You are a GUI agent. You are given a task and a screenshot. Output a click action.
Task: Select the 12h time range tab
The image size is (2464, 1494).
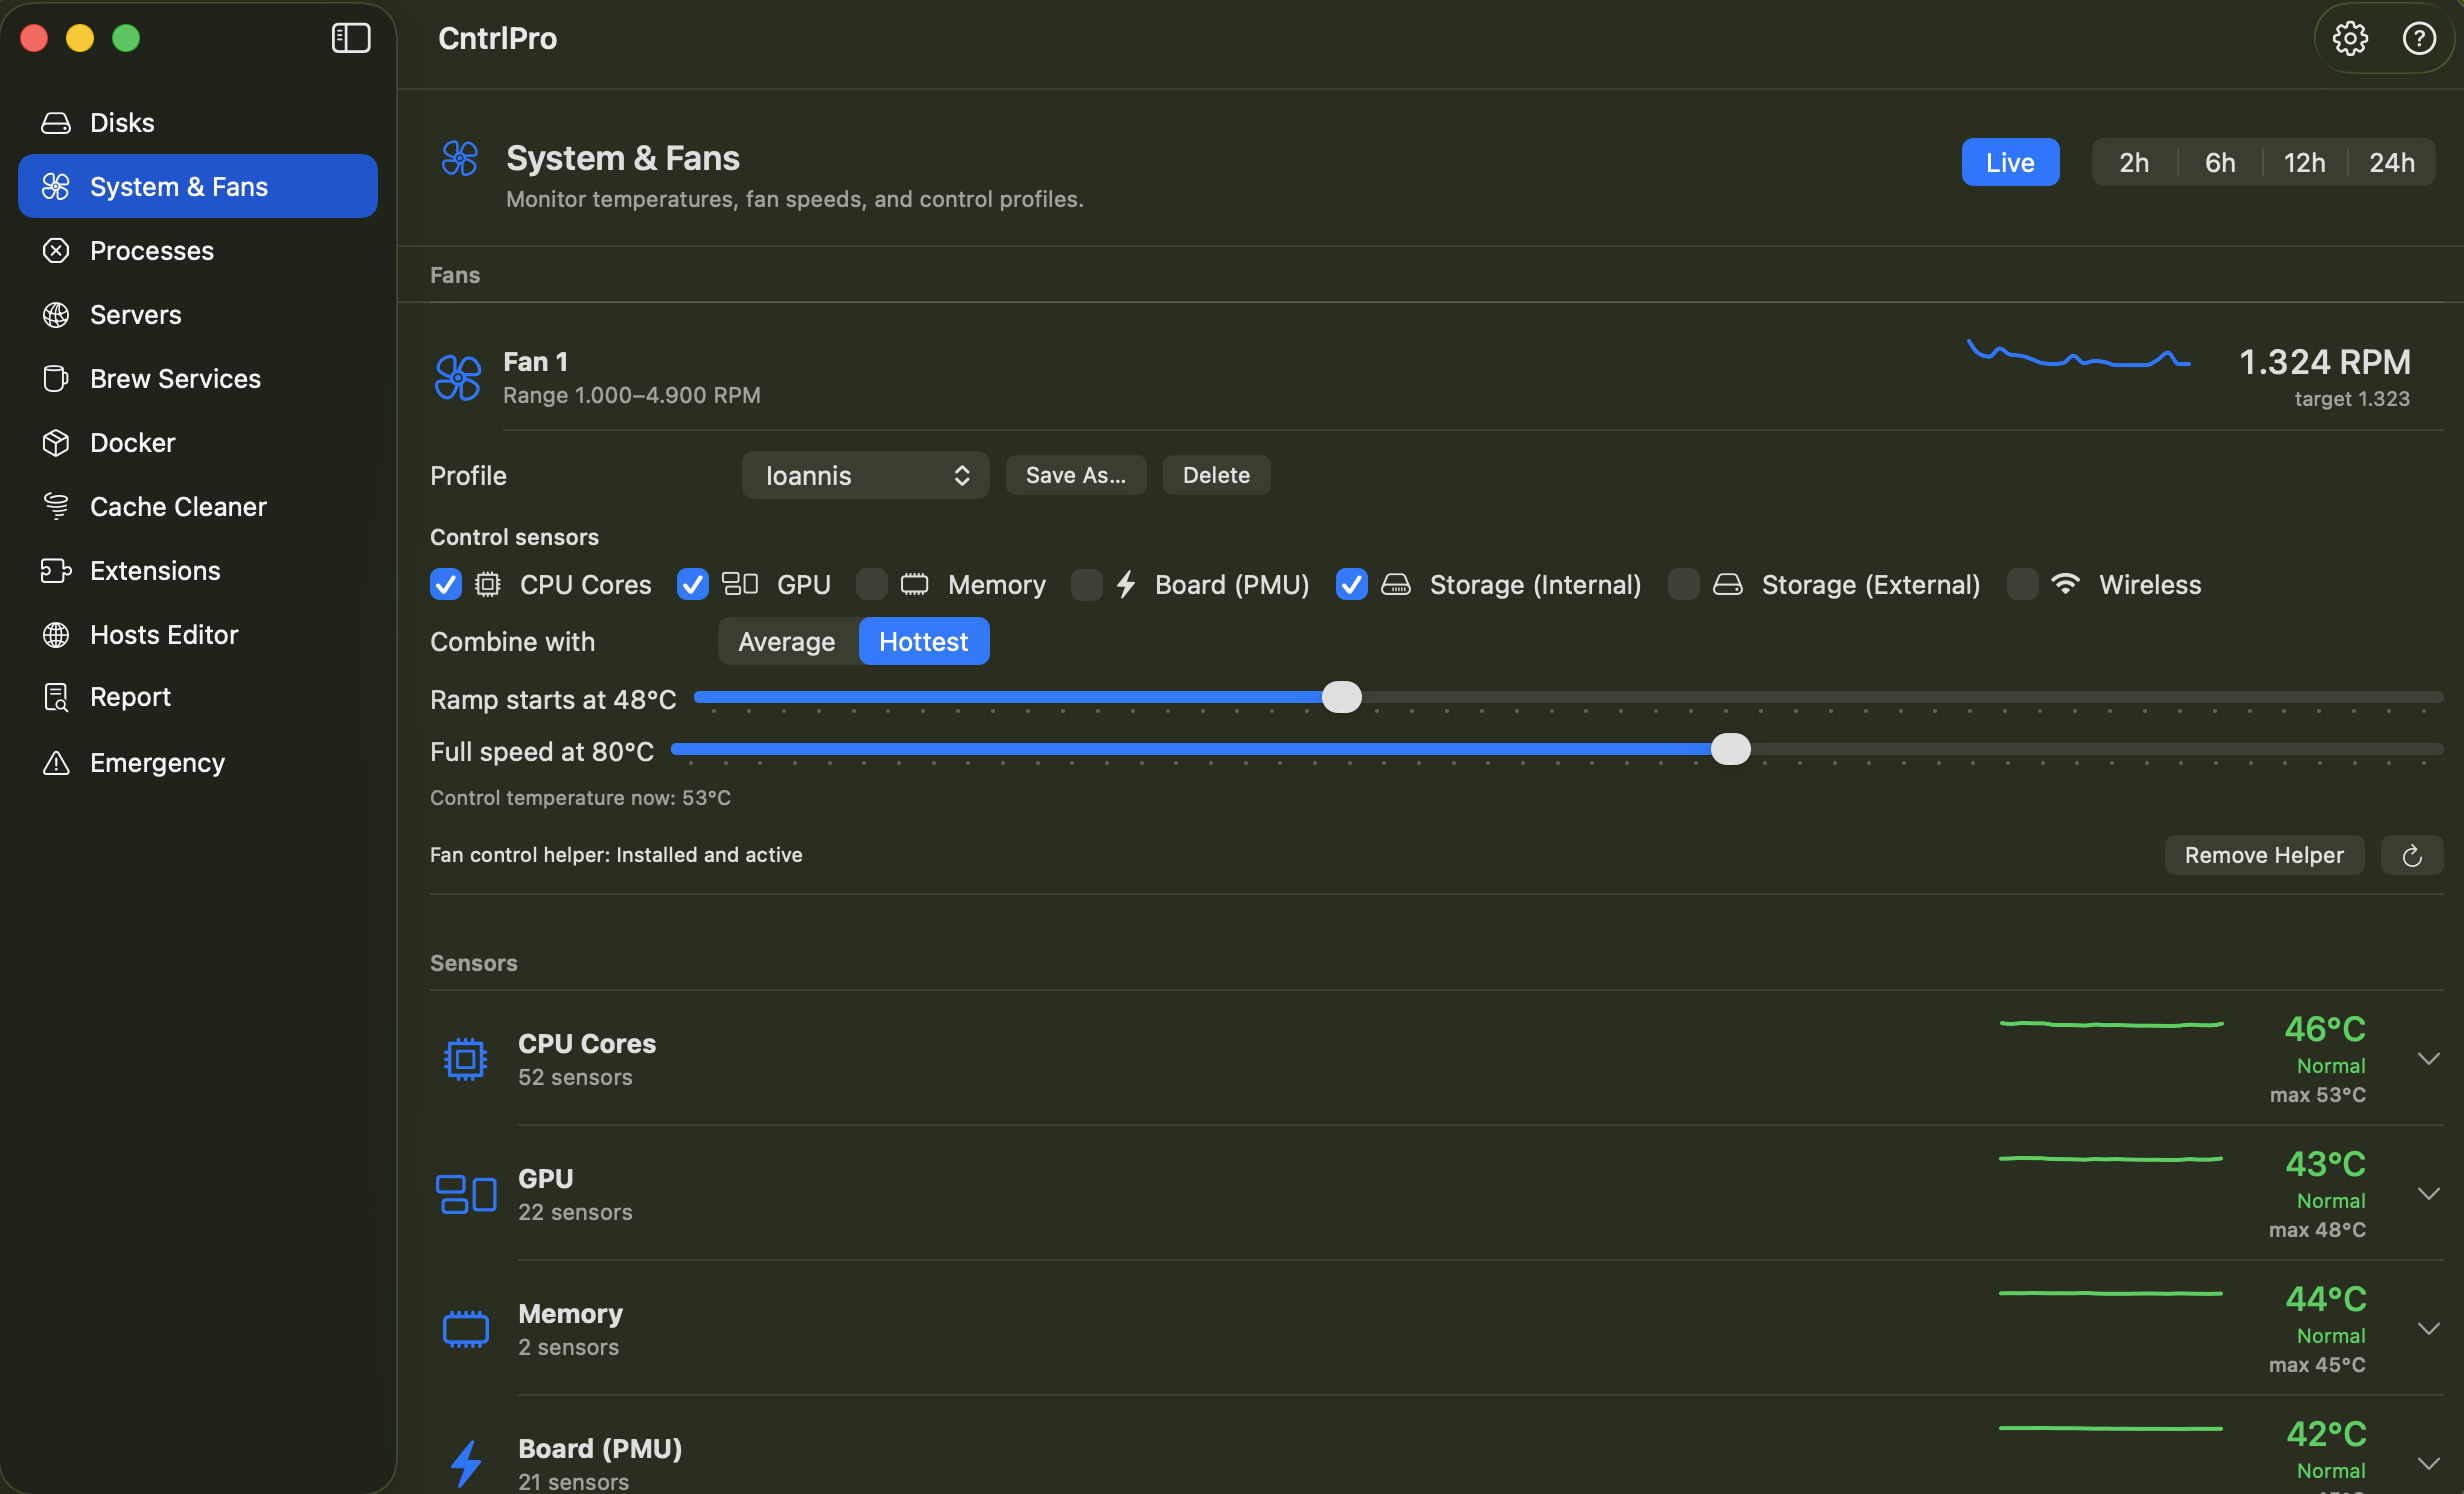coord(2305,162)
